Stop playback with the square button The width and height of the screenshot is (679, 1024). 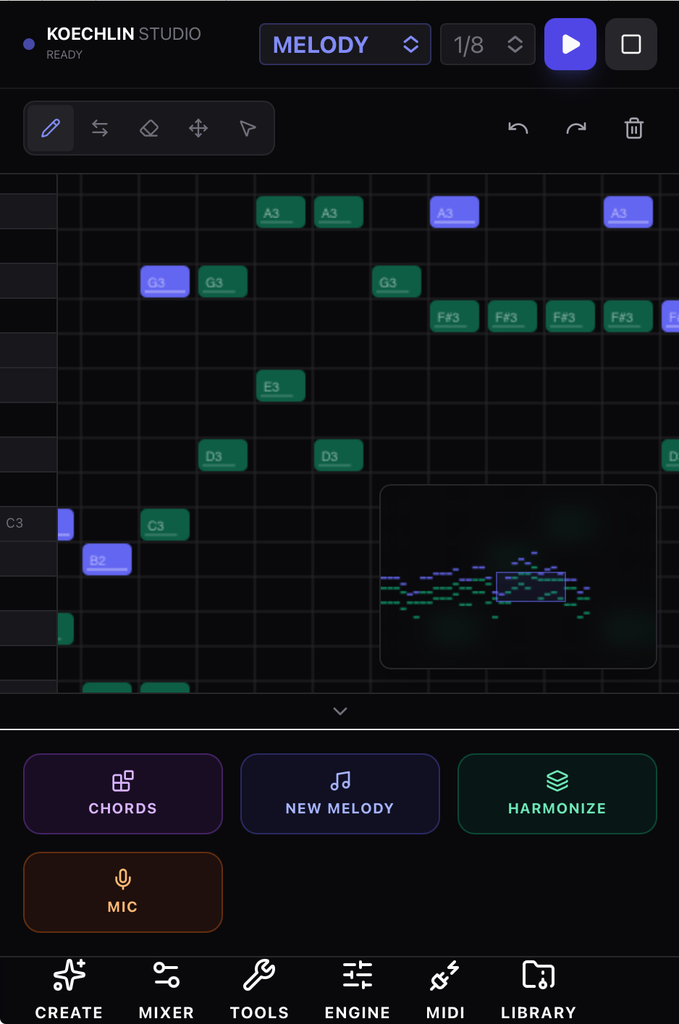(x=631, y=44)
